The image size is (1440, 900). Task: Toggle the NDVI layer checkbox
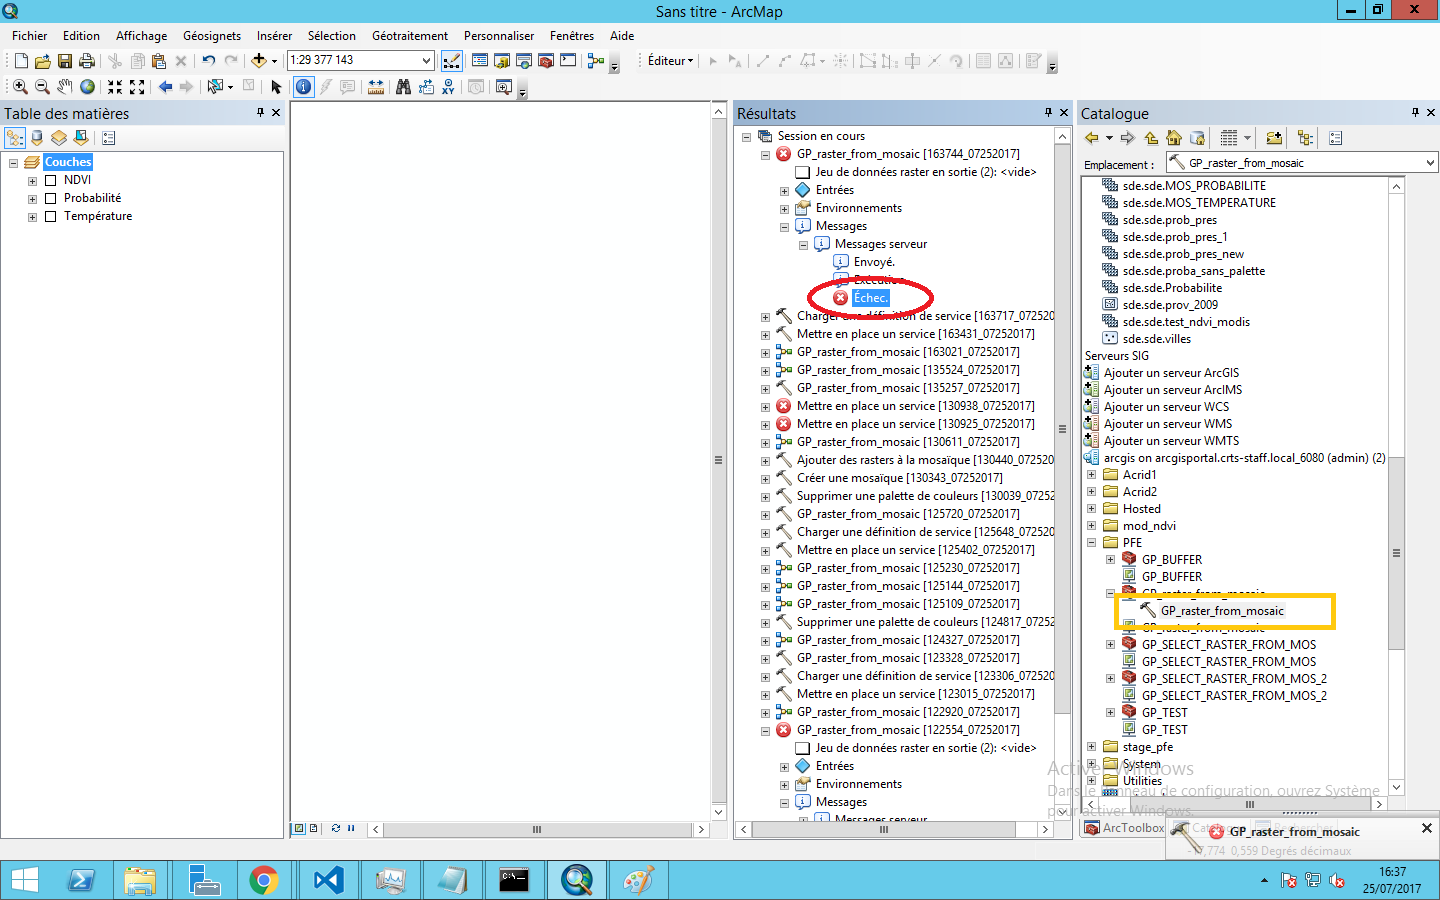50,180
